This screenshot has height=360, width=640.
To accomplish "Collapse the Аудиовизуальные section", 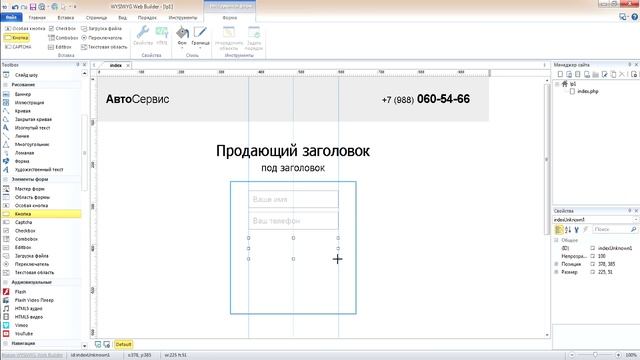I will tap(6, 282).
